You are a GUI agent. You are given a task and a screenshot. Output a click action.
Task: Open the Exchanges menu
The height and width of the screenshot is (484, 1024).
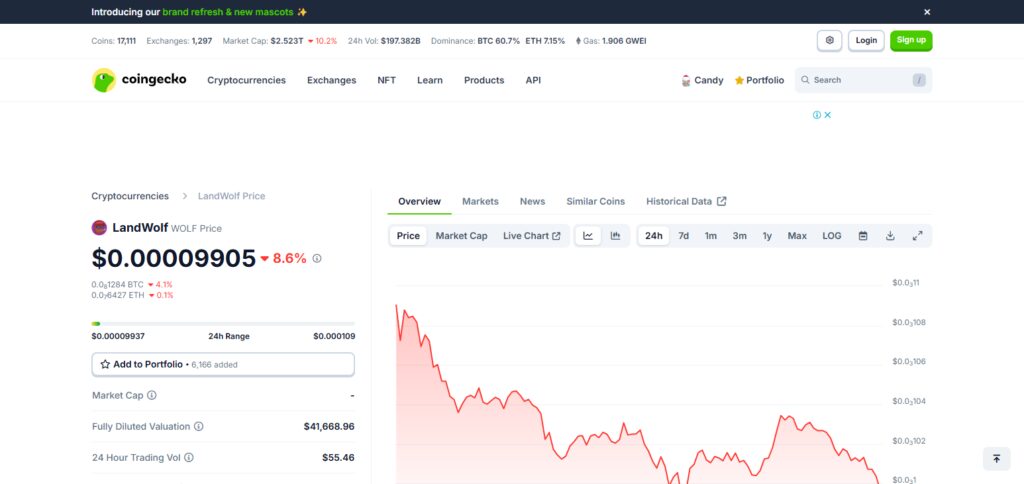coord(332,80)
